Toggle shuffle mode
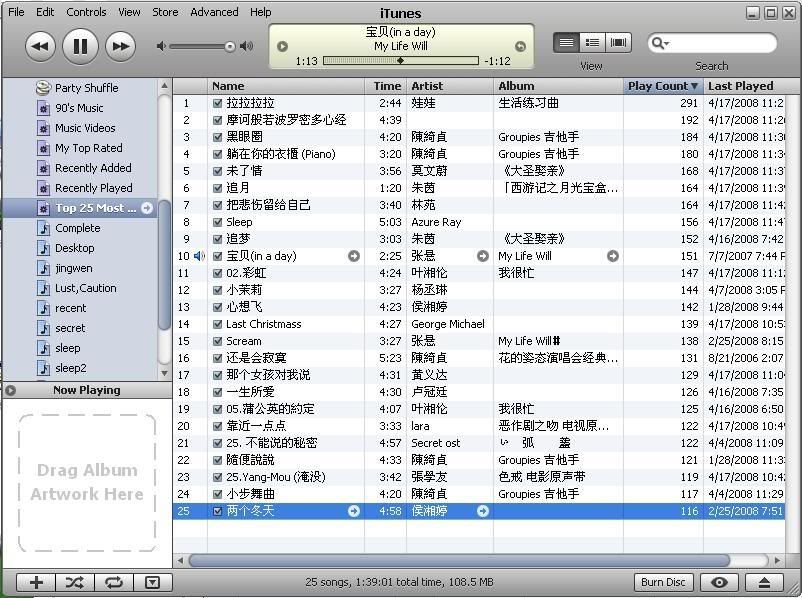The height and width of the screenshot is (598, 802). point(75,582)
